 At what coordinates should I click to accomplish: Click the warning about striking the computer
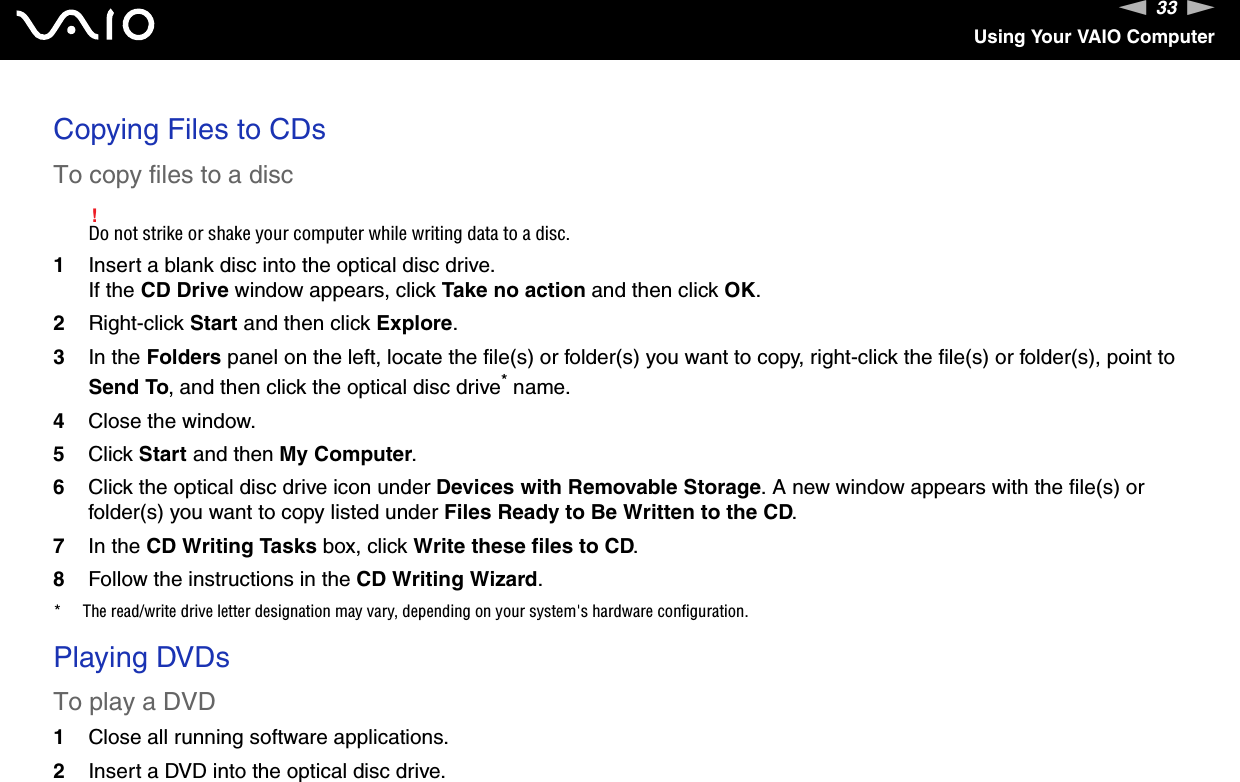(329, 235)
